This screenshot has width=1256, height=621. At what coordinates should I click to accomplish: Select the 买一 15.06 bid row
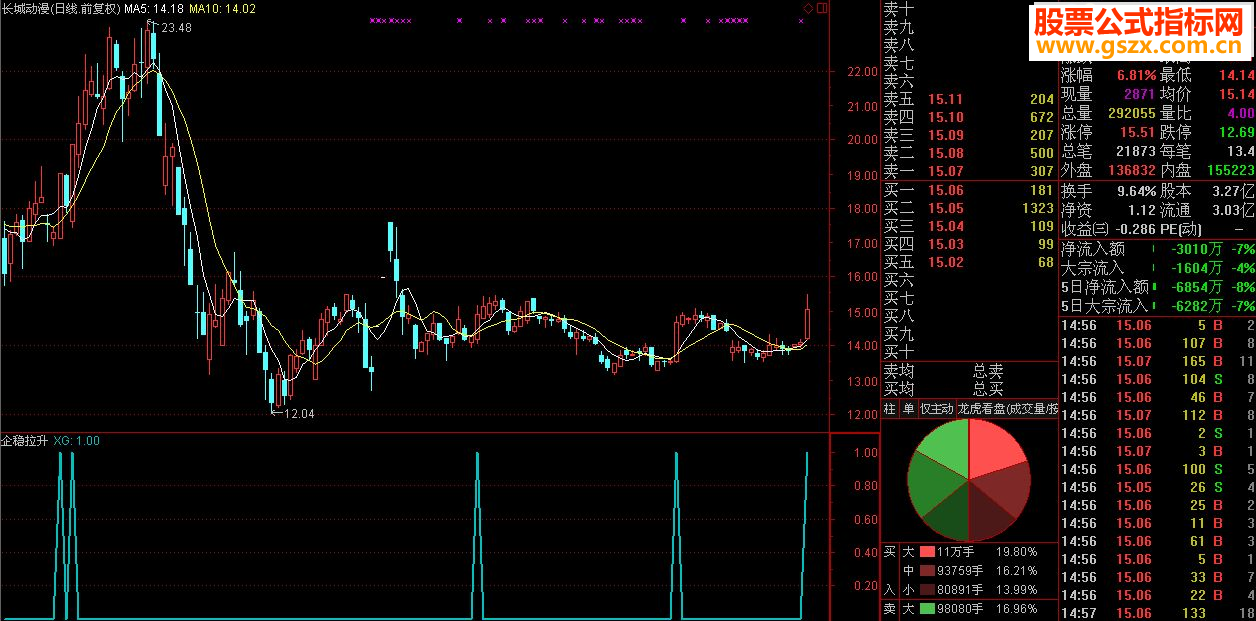click(969, 190)
